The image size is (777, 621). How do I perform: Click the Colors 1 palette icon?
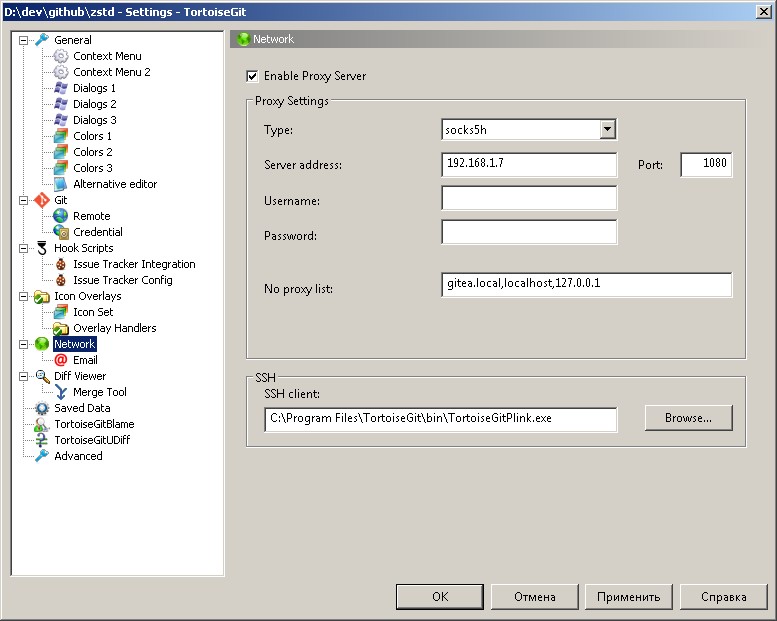coord(60,136)
